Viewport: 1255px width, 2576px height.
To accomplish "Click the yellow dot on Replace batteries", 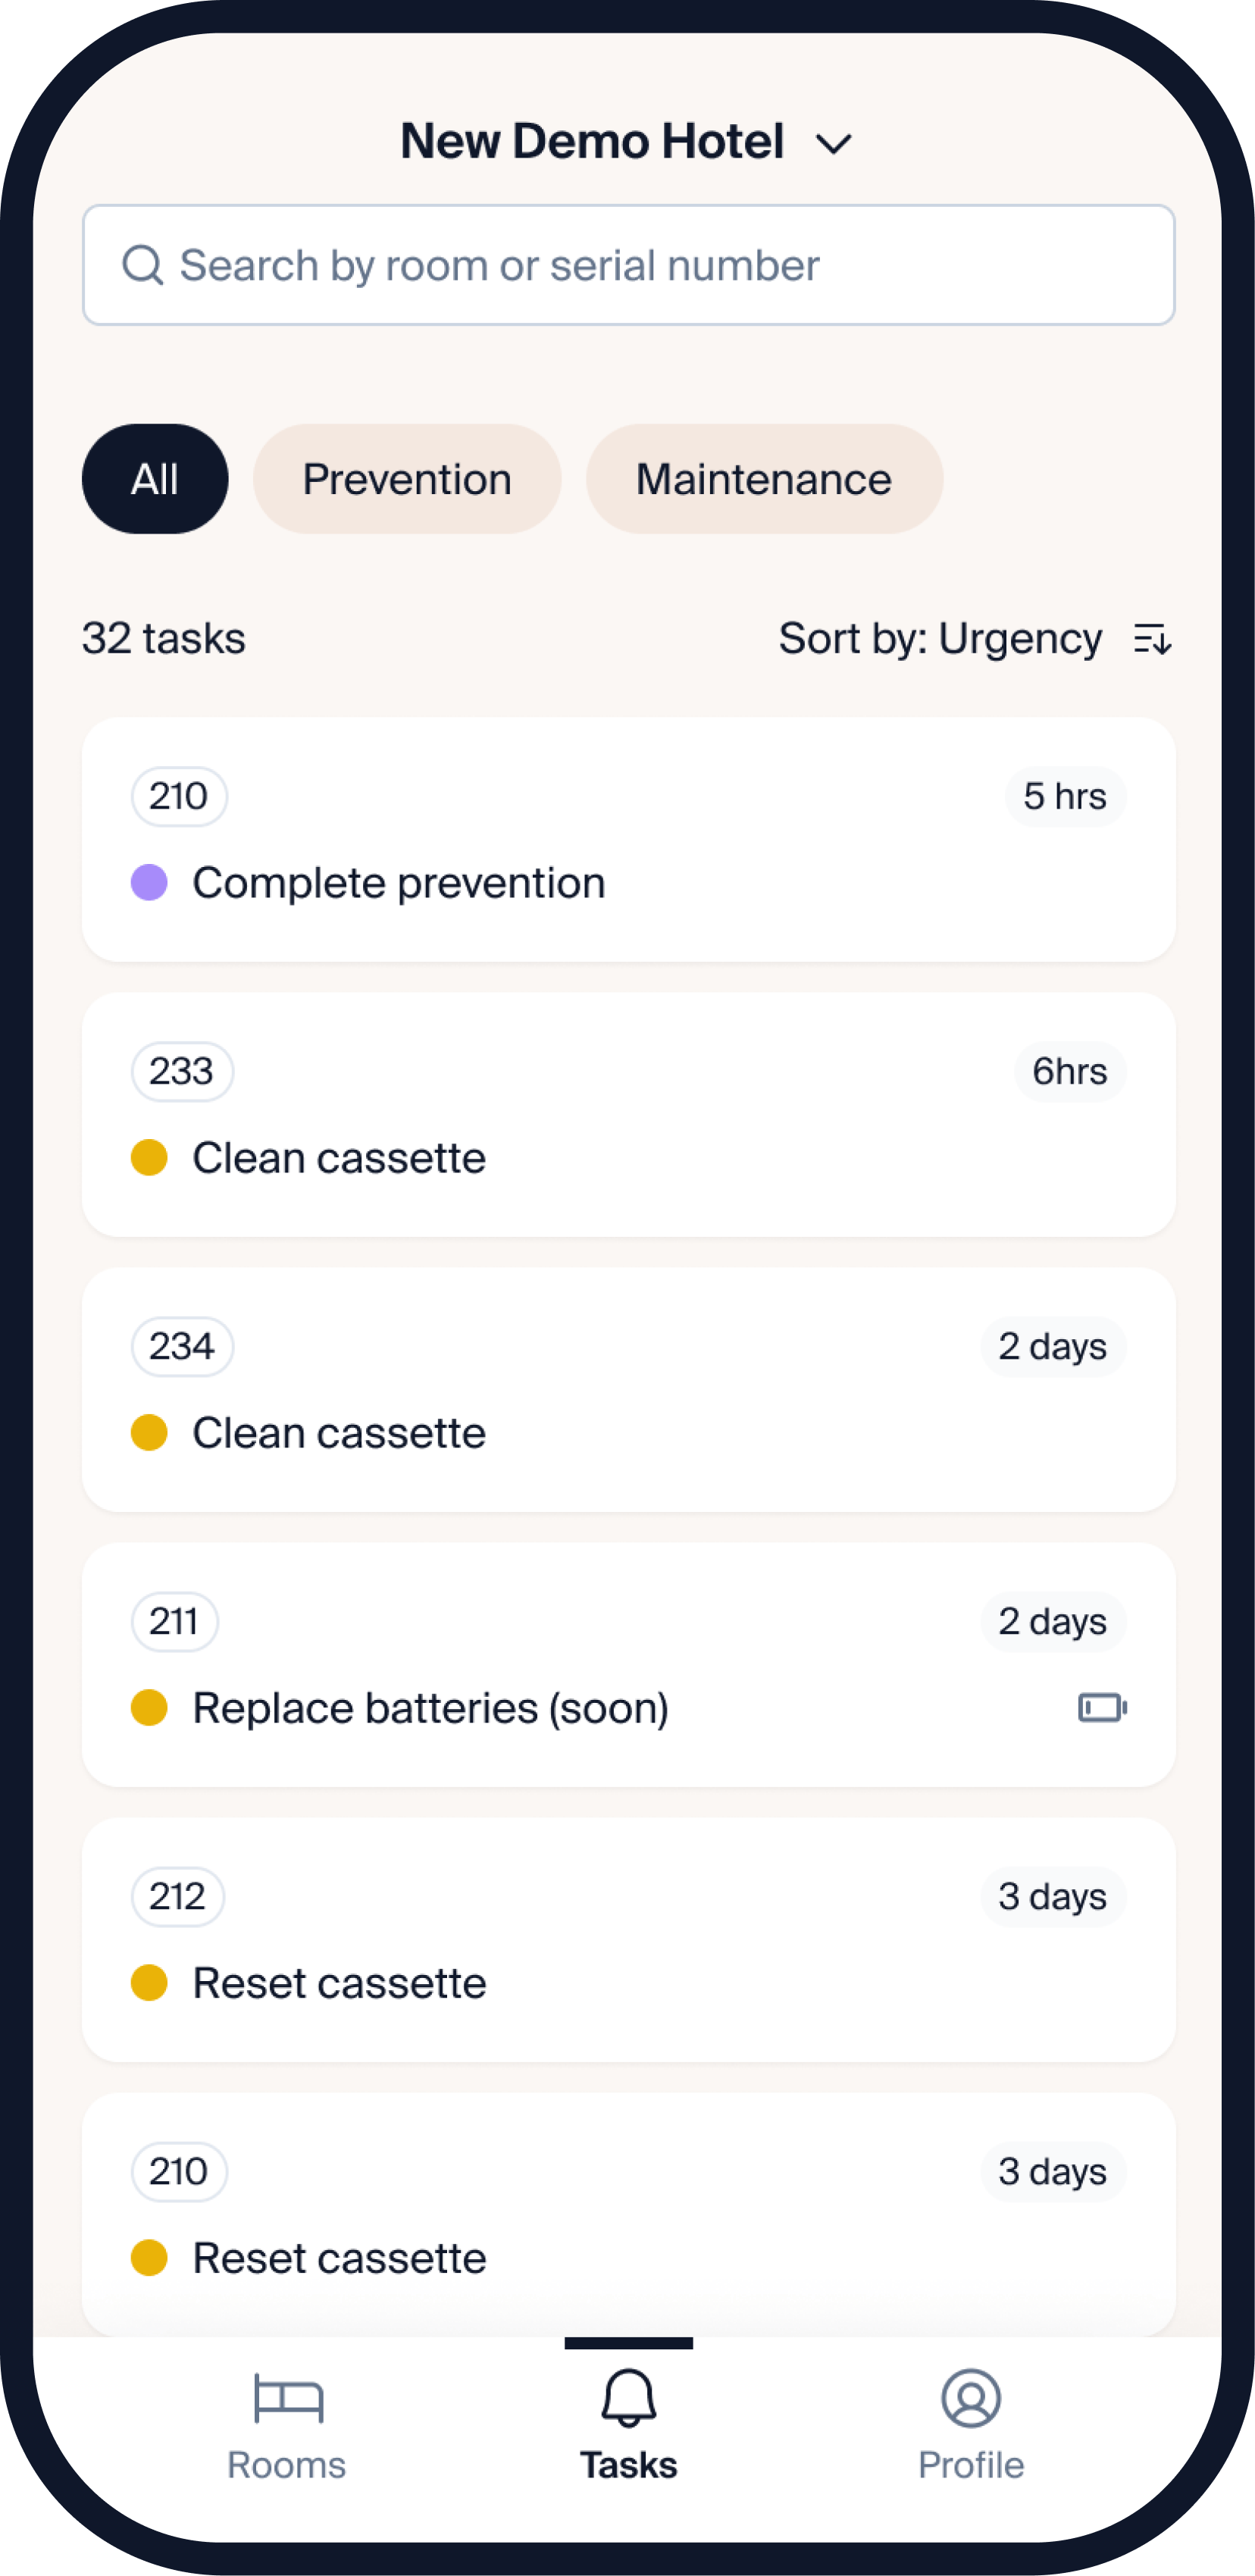I will pyautogui.click(x=149, y=1707).
